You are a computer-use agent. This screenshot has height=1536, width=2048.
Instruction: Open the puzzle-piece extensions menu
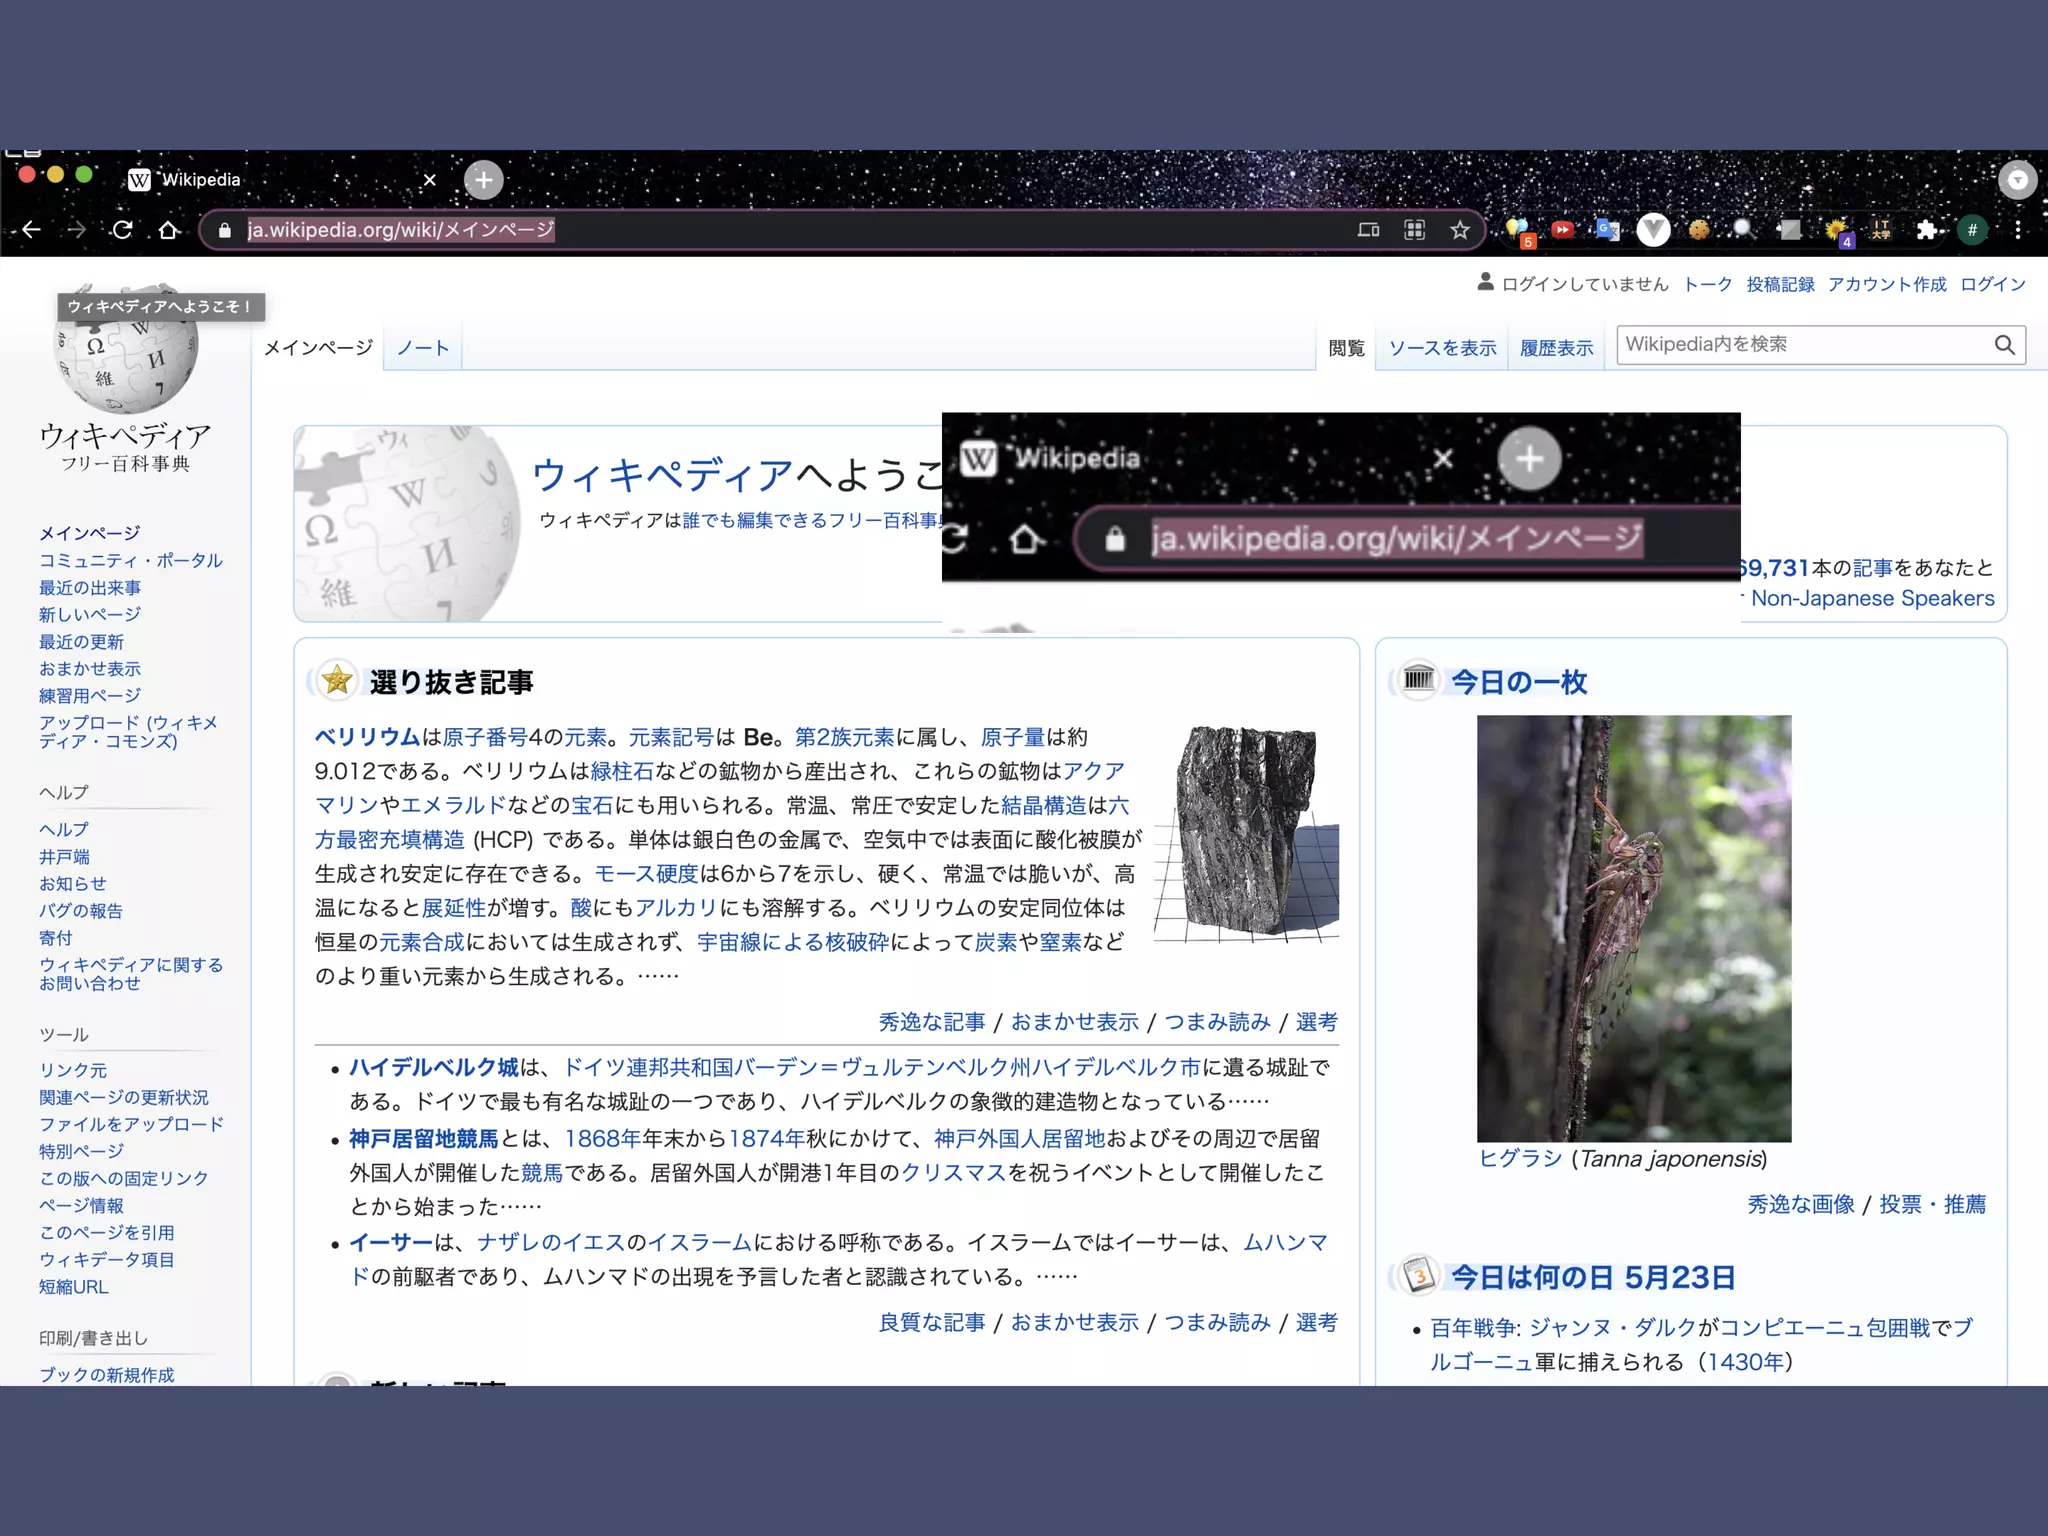point(1926,230)
